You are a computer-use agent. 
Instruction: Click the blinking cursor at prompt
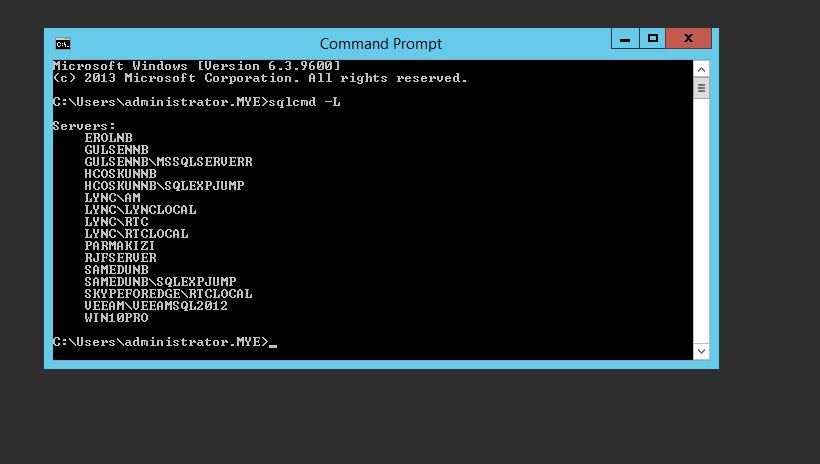(x=273, y=345)
